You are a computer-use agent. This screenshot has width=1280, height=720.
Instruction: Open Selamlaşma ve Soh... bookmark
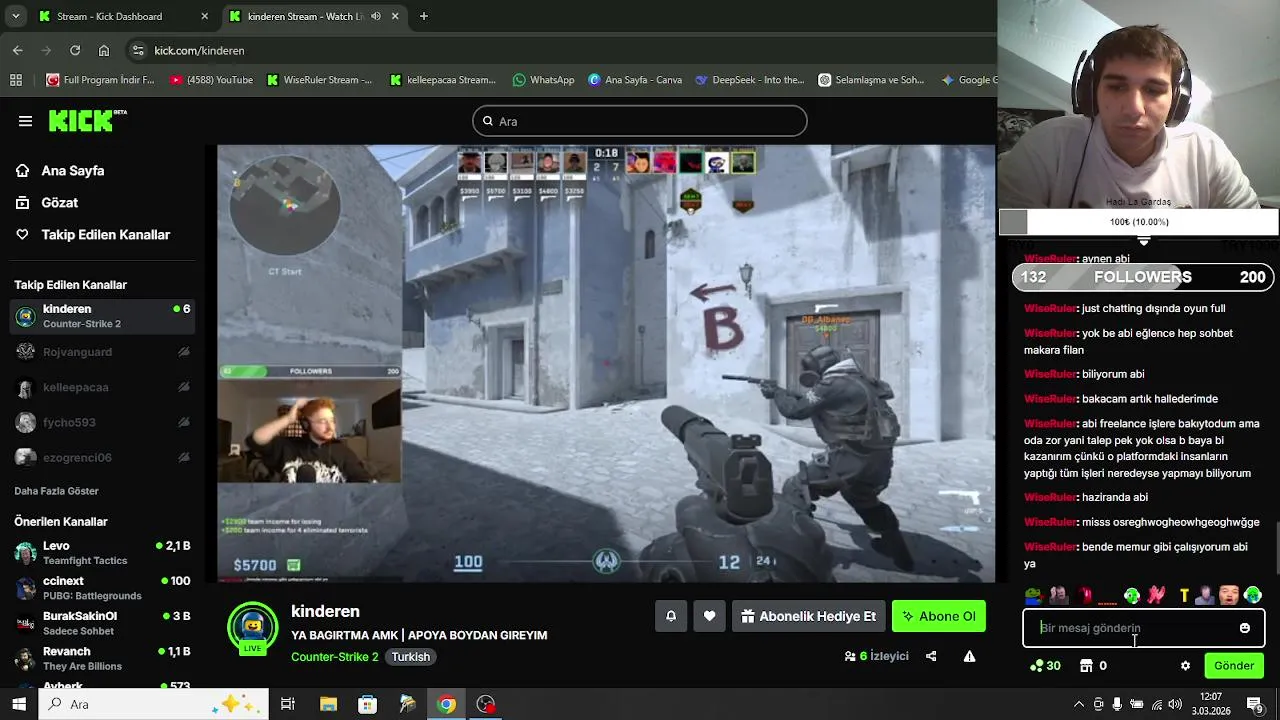[x=871, y=80]
